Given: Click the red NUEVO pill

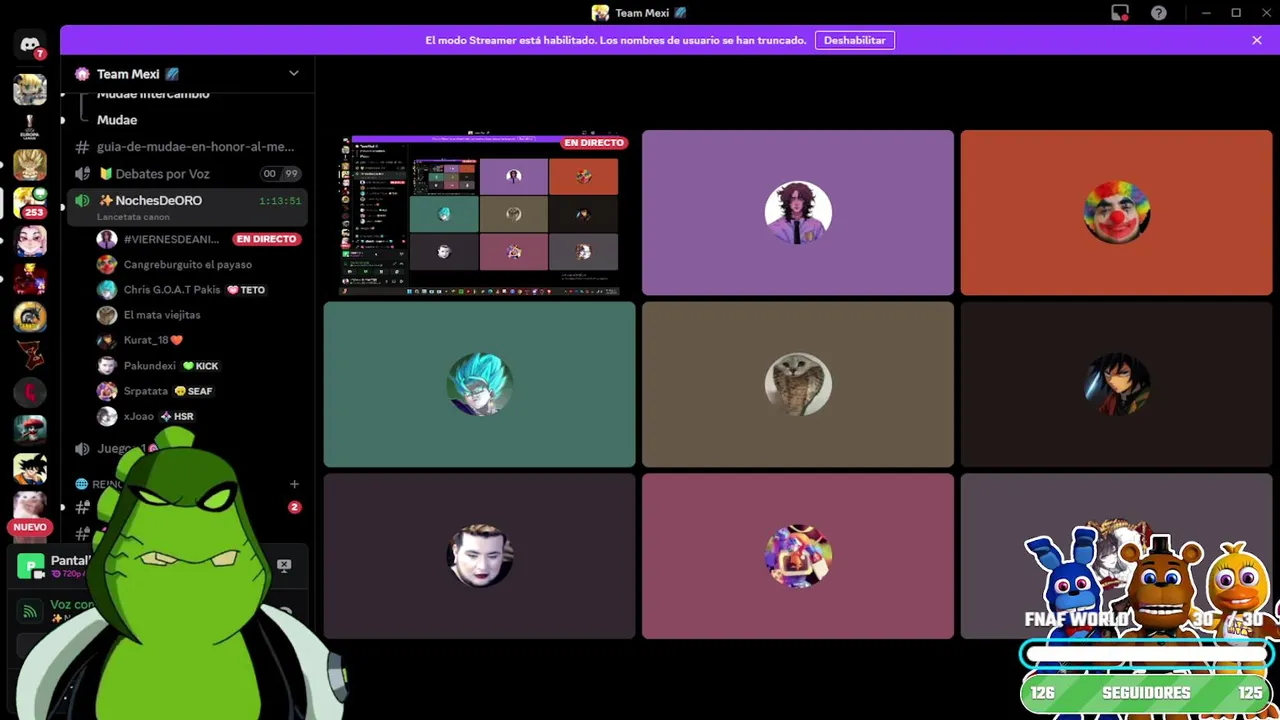Looking at the screenshot, I should tap(30, 527).
